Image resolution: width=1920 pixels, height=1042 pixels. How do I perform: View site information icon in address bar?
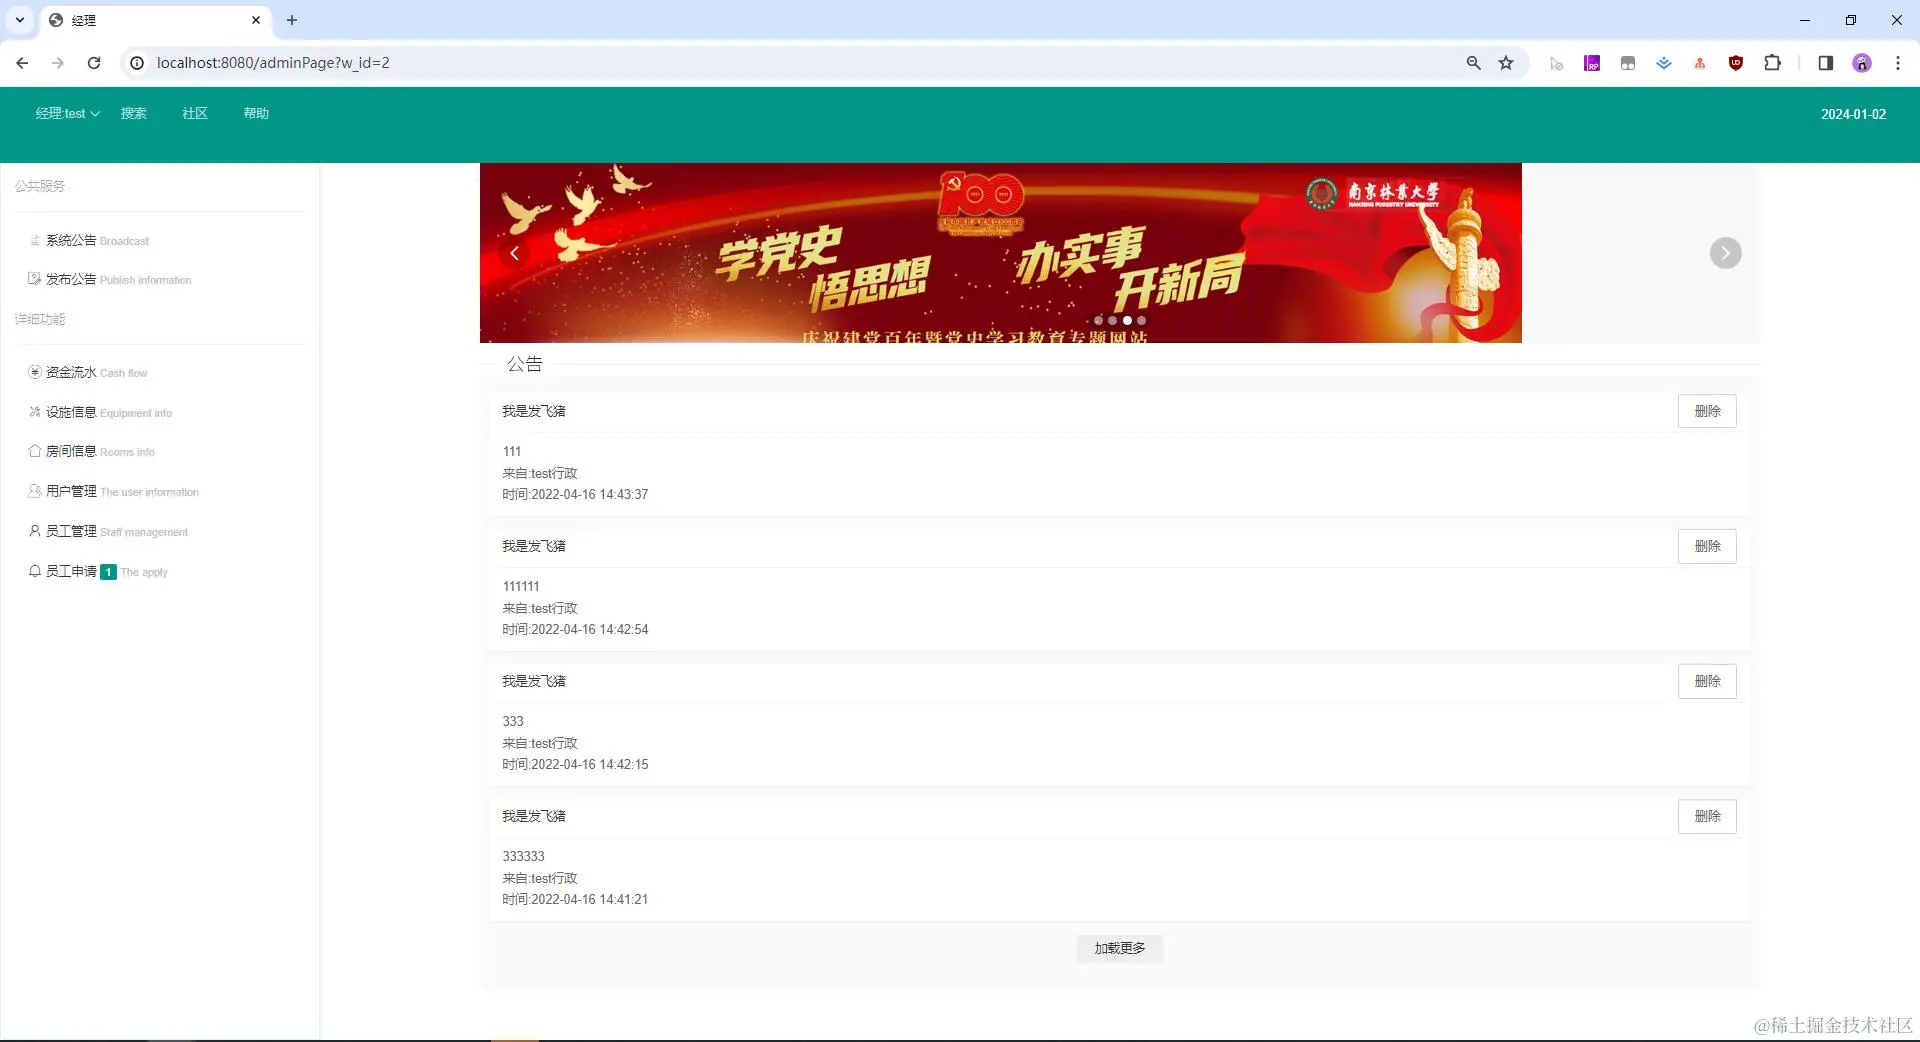[x=137, y=63]
